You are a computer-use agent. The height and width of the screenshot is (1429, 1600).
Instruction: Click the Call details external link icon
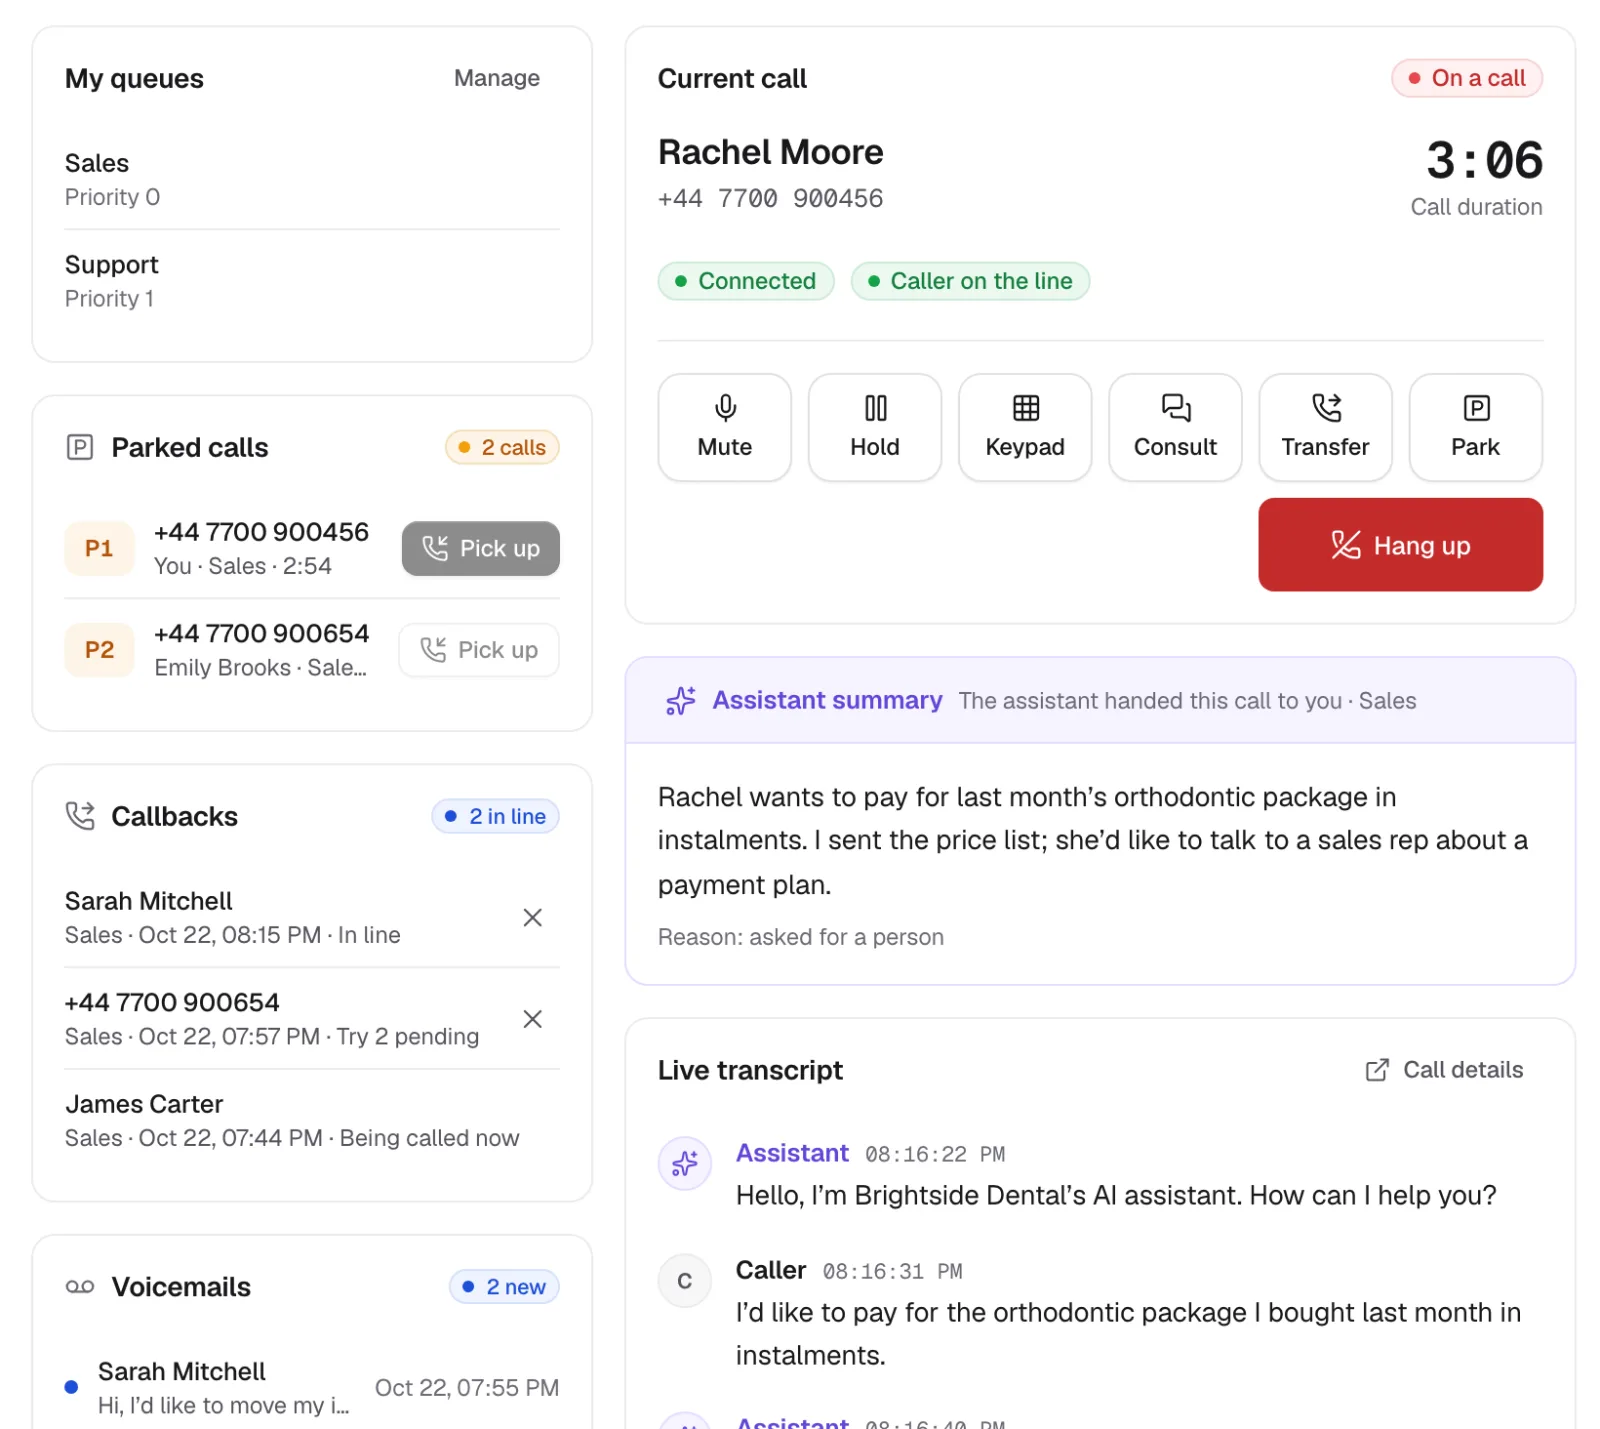coord(1377,1070)
